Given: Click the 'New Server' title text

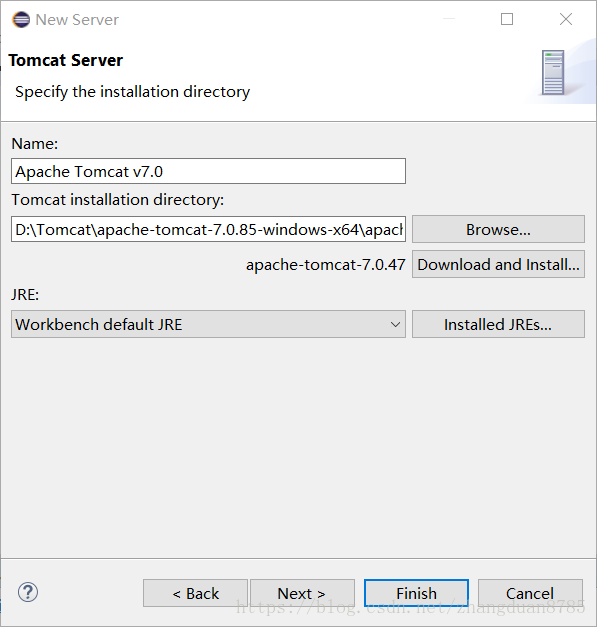Looking at the screenshot, I should (x=77, y=20).
